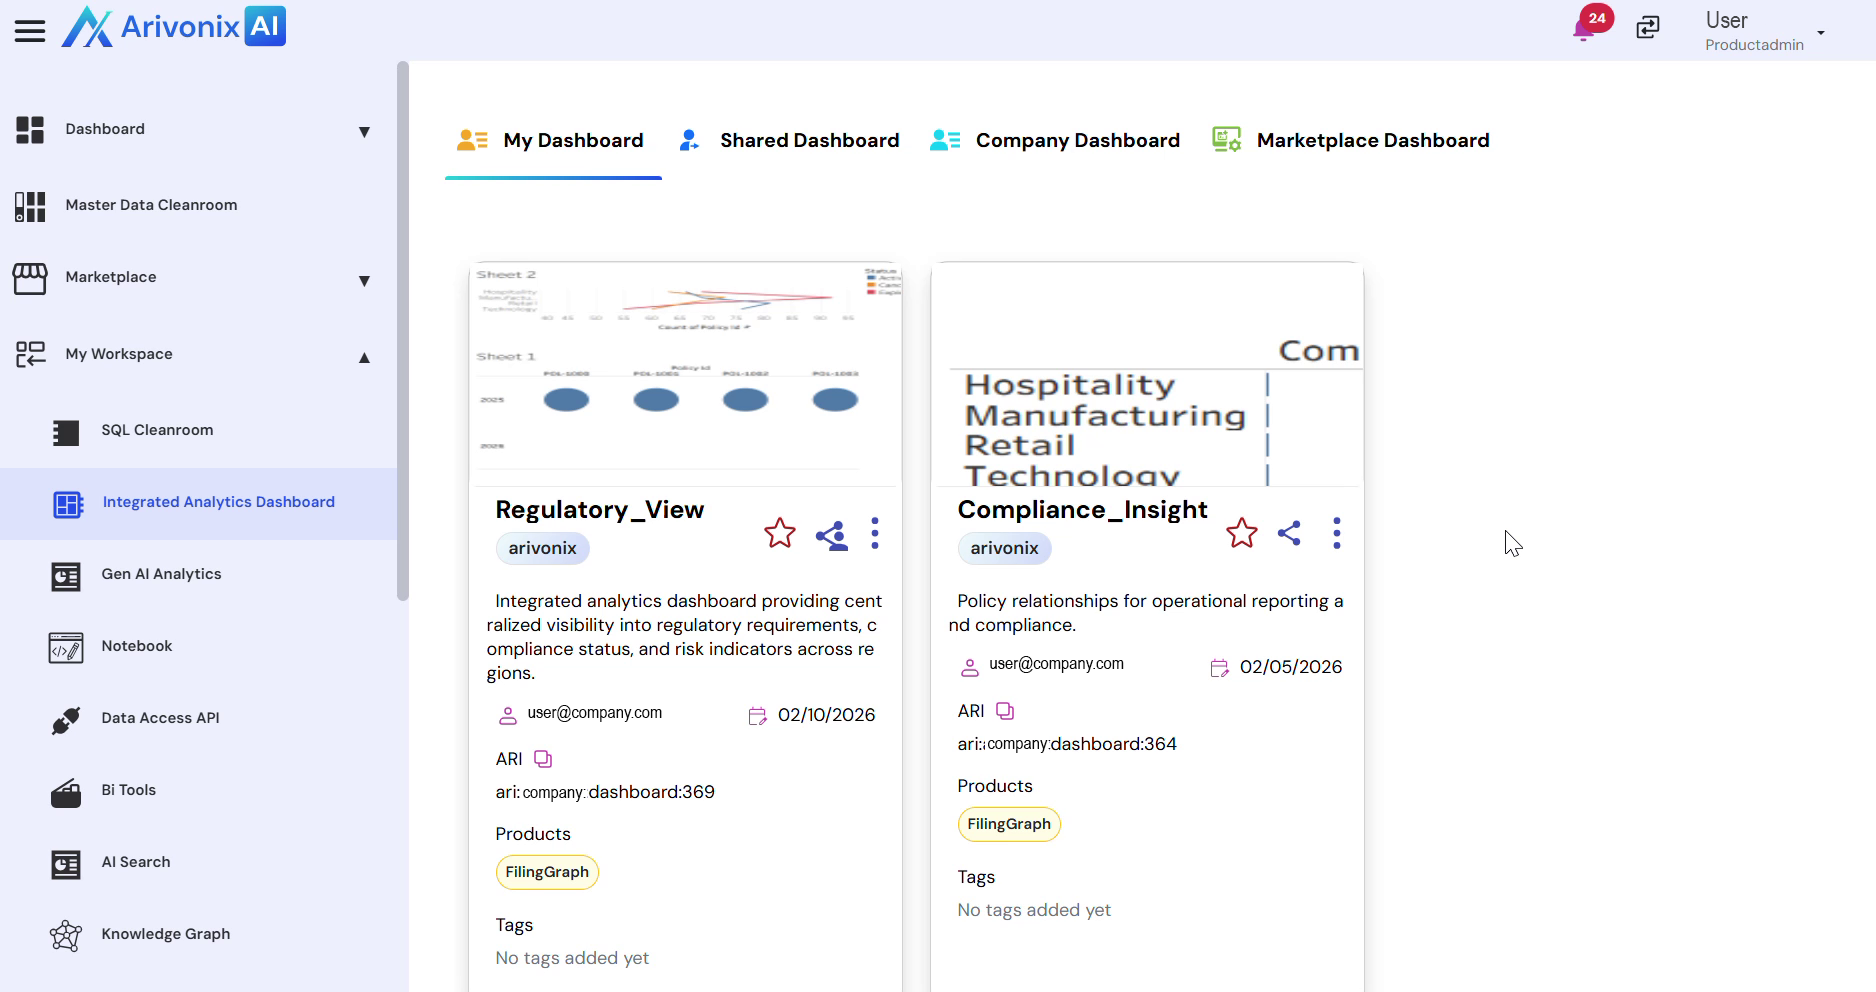Open SQL Cleanroom from sidebar

tap(157, 430)
